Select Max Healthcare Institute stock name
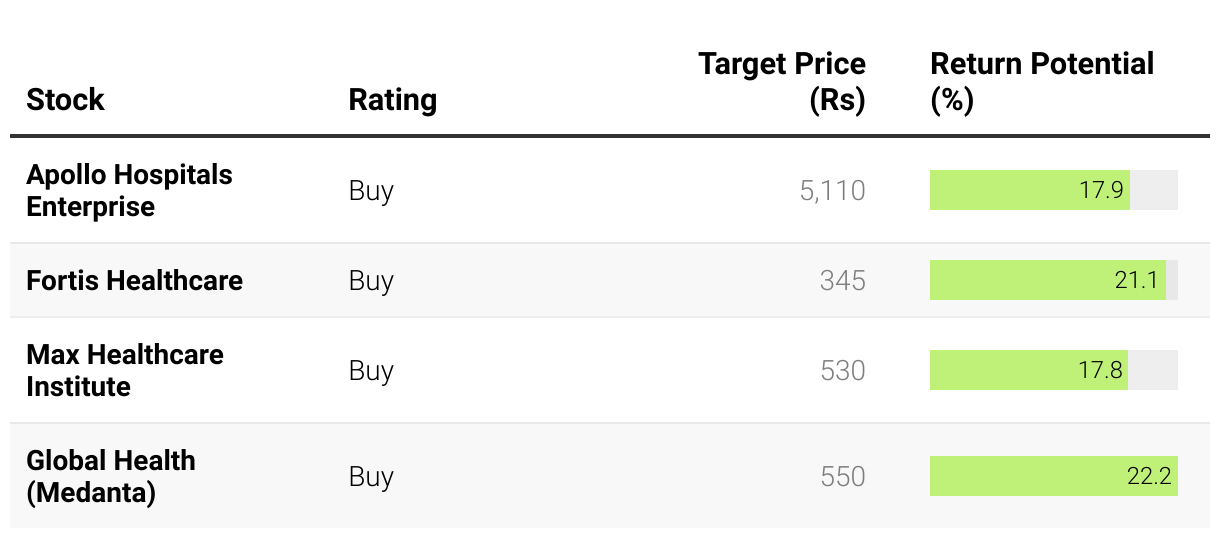The height and width of the screenshot is (538, 1220). tap(125, 370)
